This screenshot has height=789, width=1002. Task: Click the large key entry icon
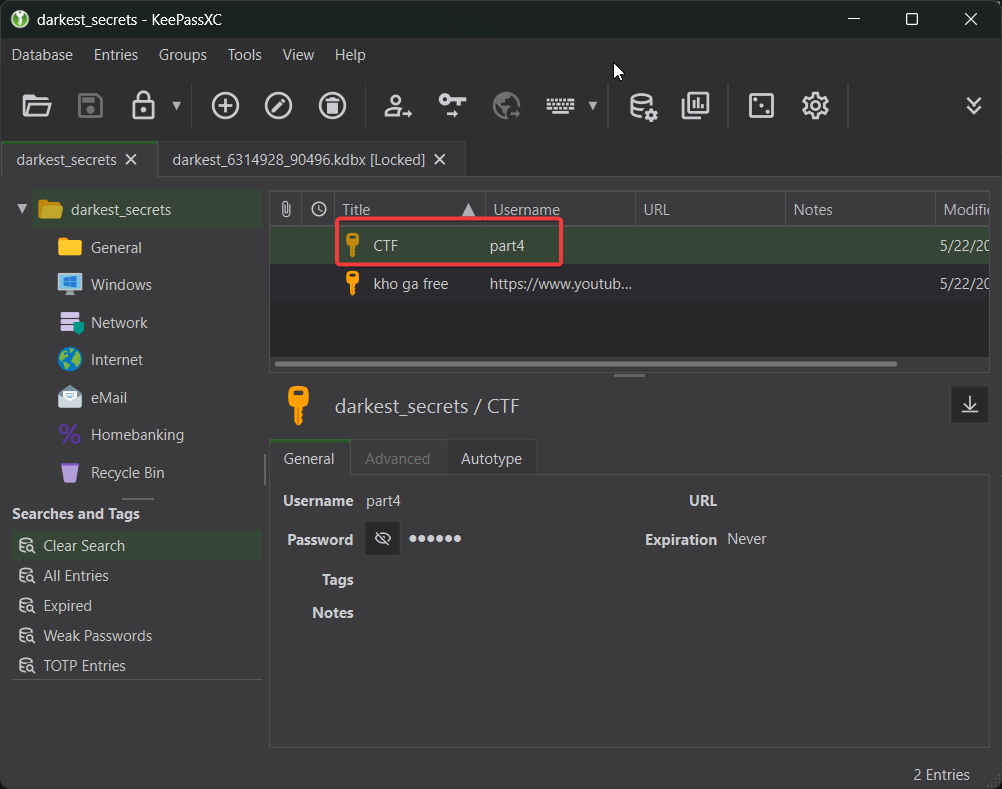point(298,405)
